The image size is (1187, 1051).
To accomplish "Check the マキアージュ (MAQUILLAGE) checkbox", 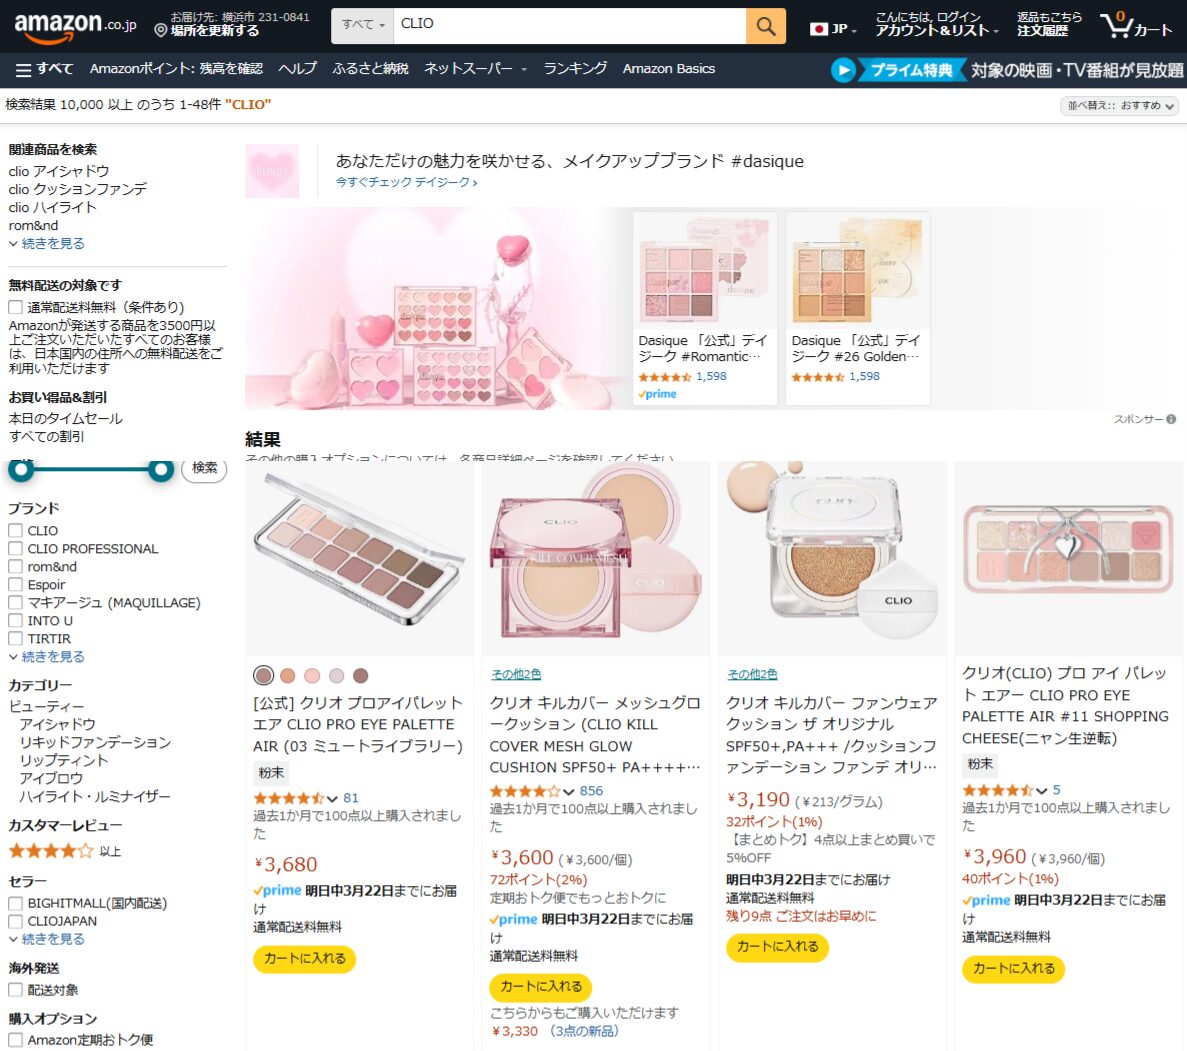I will [15, 603].
